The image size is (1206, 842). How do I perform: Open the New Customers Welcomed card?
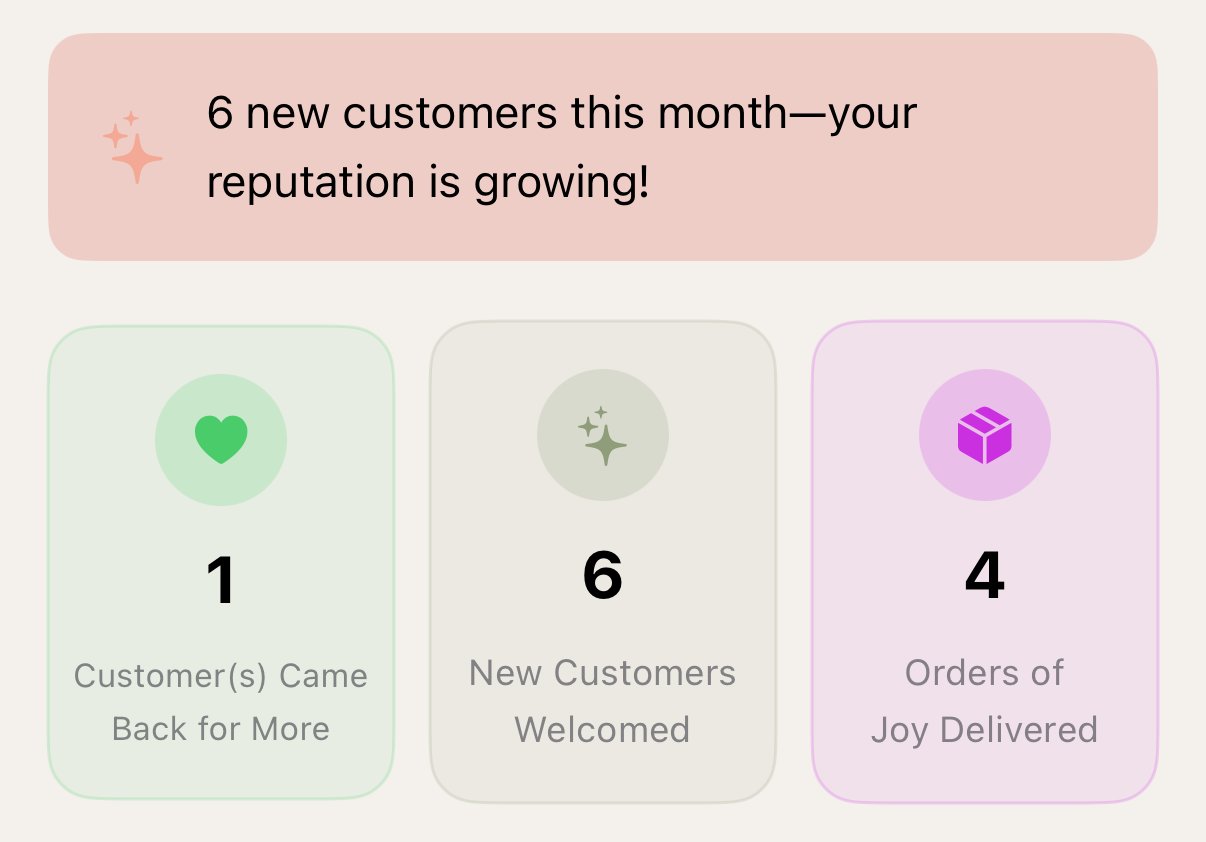pos(603,560)
